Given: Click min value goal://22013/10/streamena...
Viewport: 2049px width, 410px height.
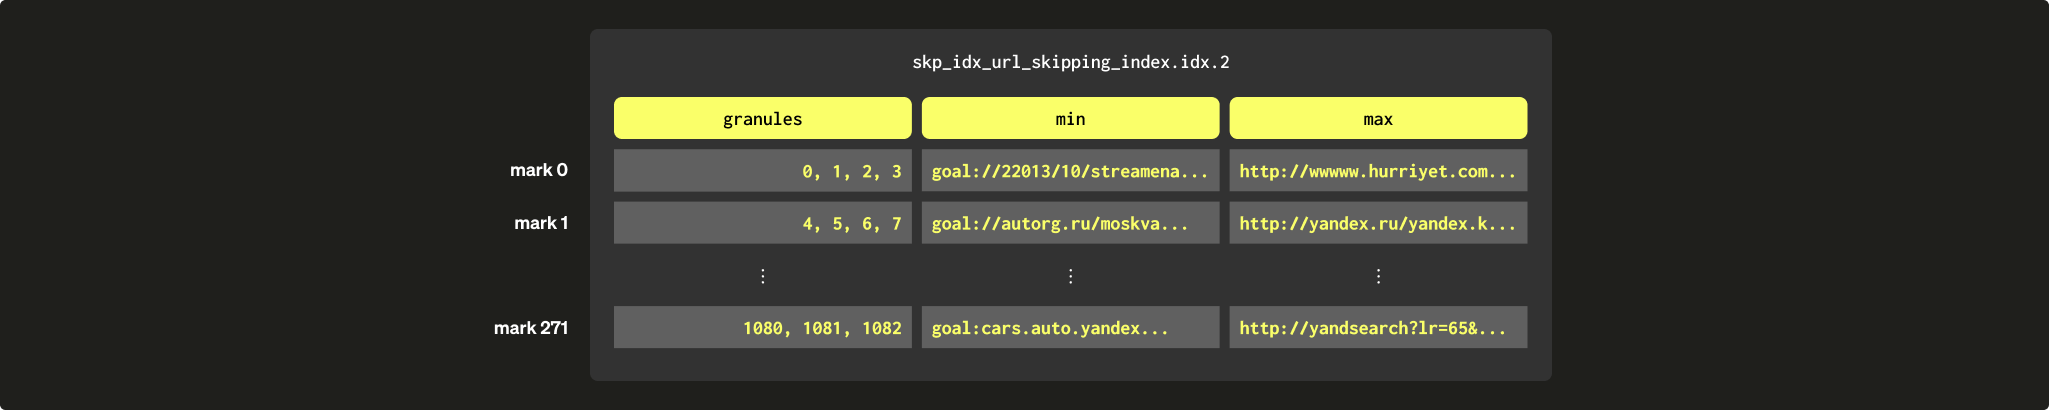Looking at the screenshot, I should coord(1070,171).
